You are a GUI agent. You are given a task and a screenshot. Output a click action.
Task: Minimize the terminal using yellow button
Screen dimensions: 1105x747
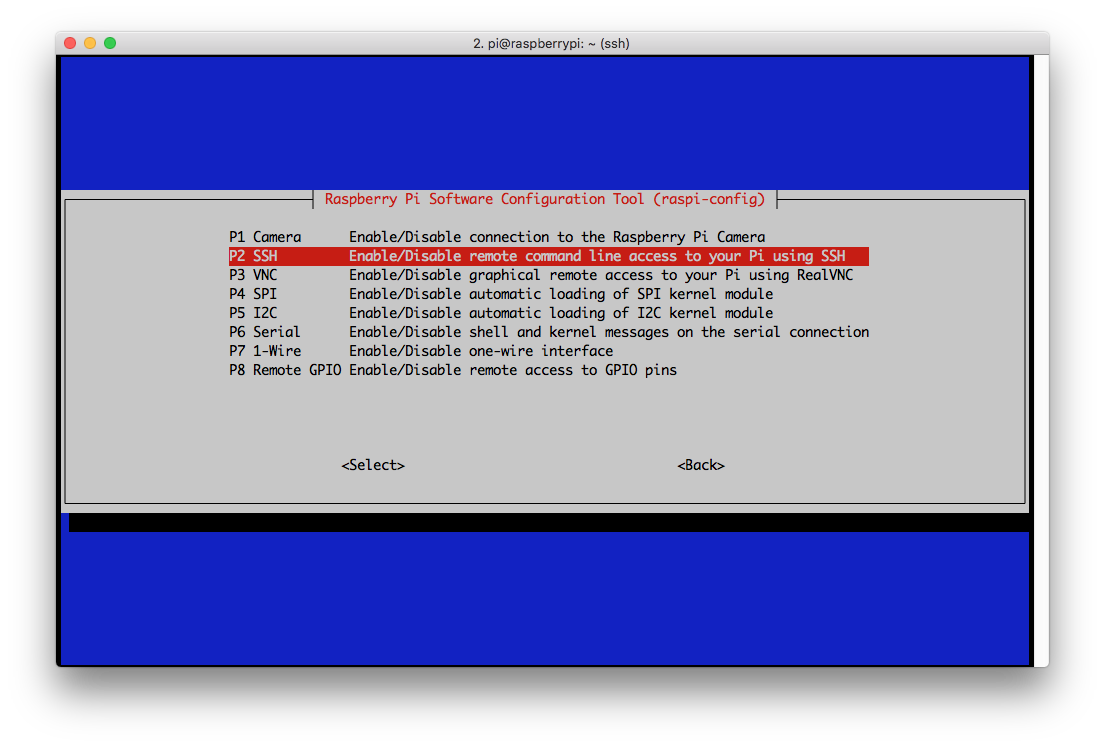pyautogui.click(x=89, y=43)
